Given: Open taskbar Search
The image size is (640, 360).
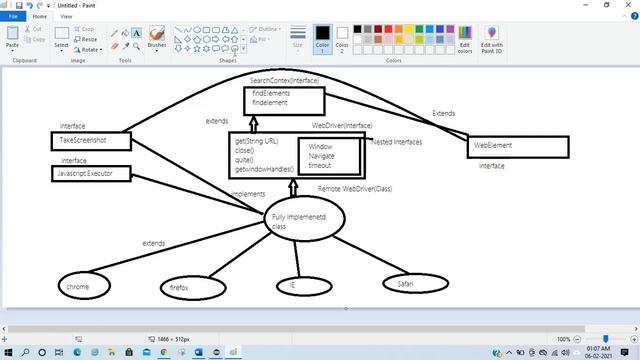Looking at the screenshot, I should [25, 352].
